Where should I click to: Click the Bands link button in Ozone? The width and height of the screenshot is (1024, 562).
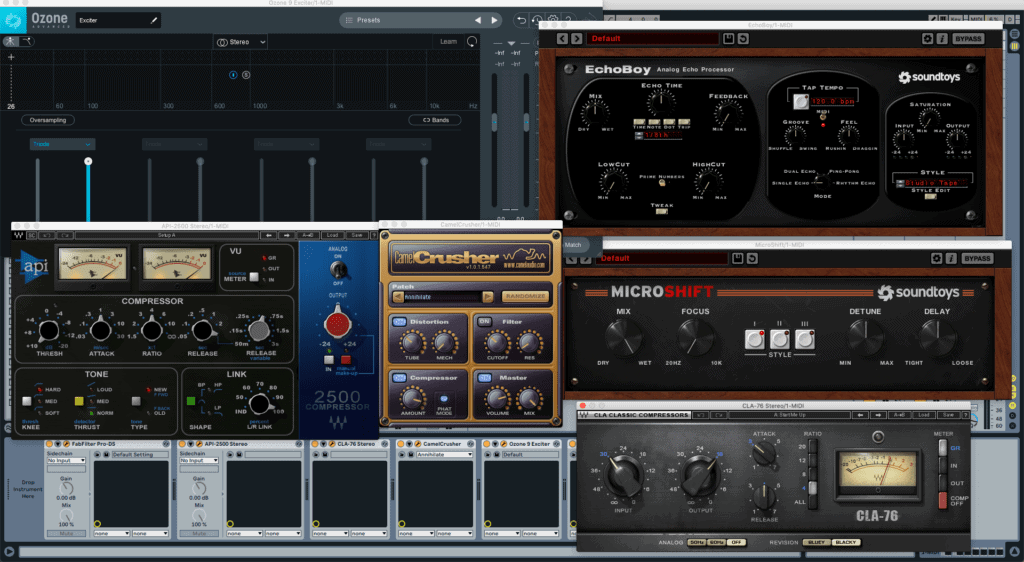[x=435, y=120]
